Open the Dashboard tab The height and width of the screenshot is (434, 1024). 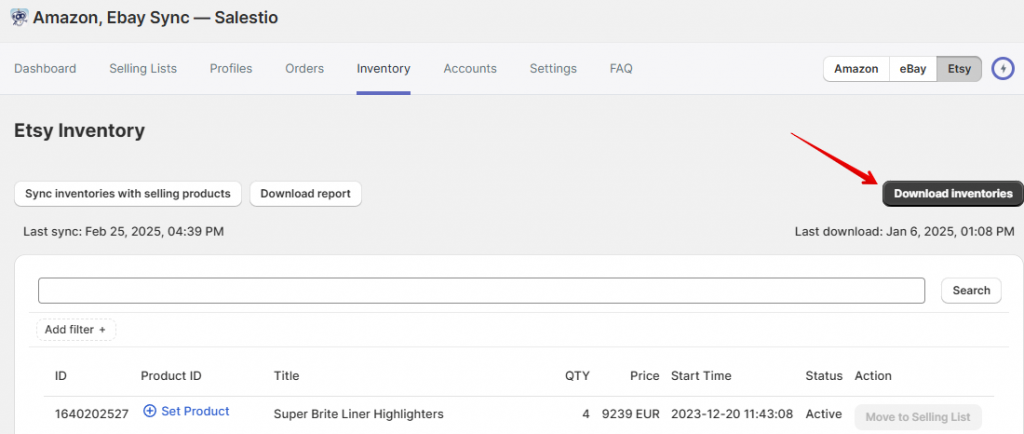[45, 69]
